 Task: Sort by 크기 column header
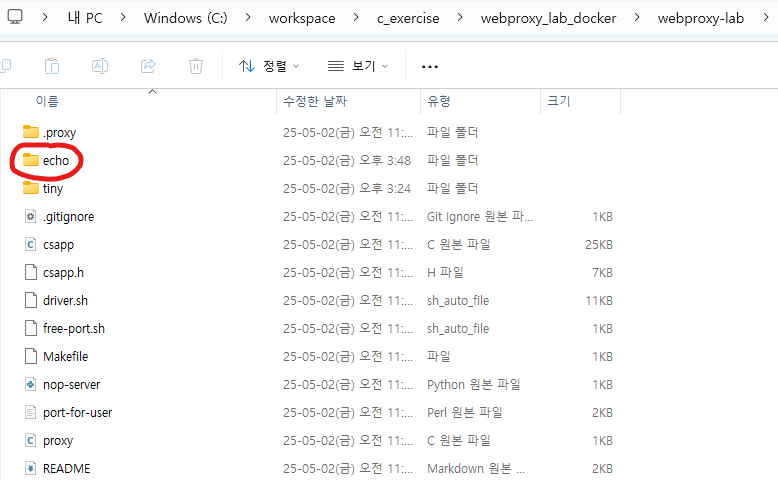pos(559,101)
